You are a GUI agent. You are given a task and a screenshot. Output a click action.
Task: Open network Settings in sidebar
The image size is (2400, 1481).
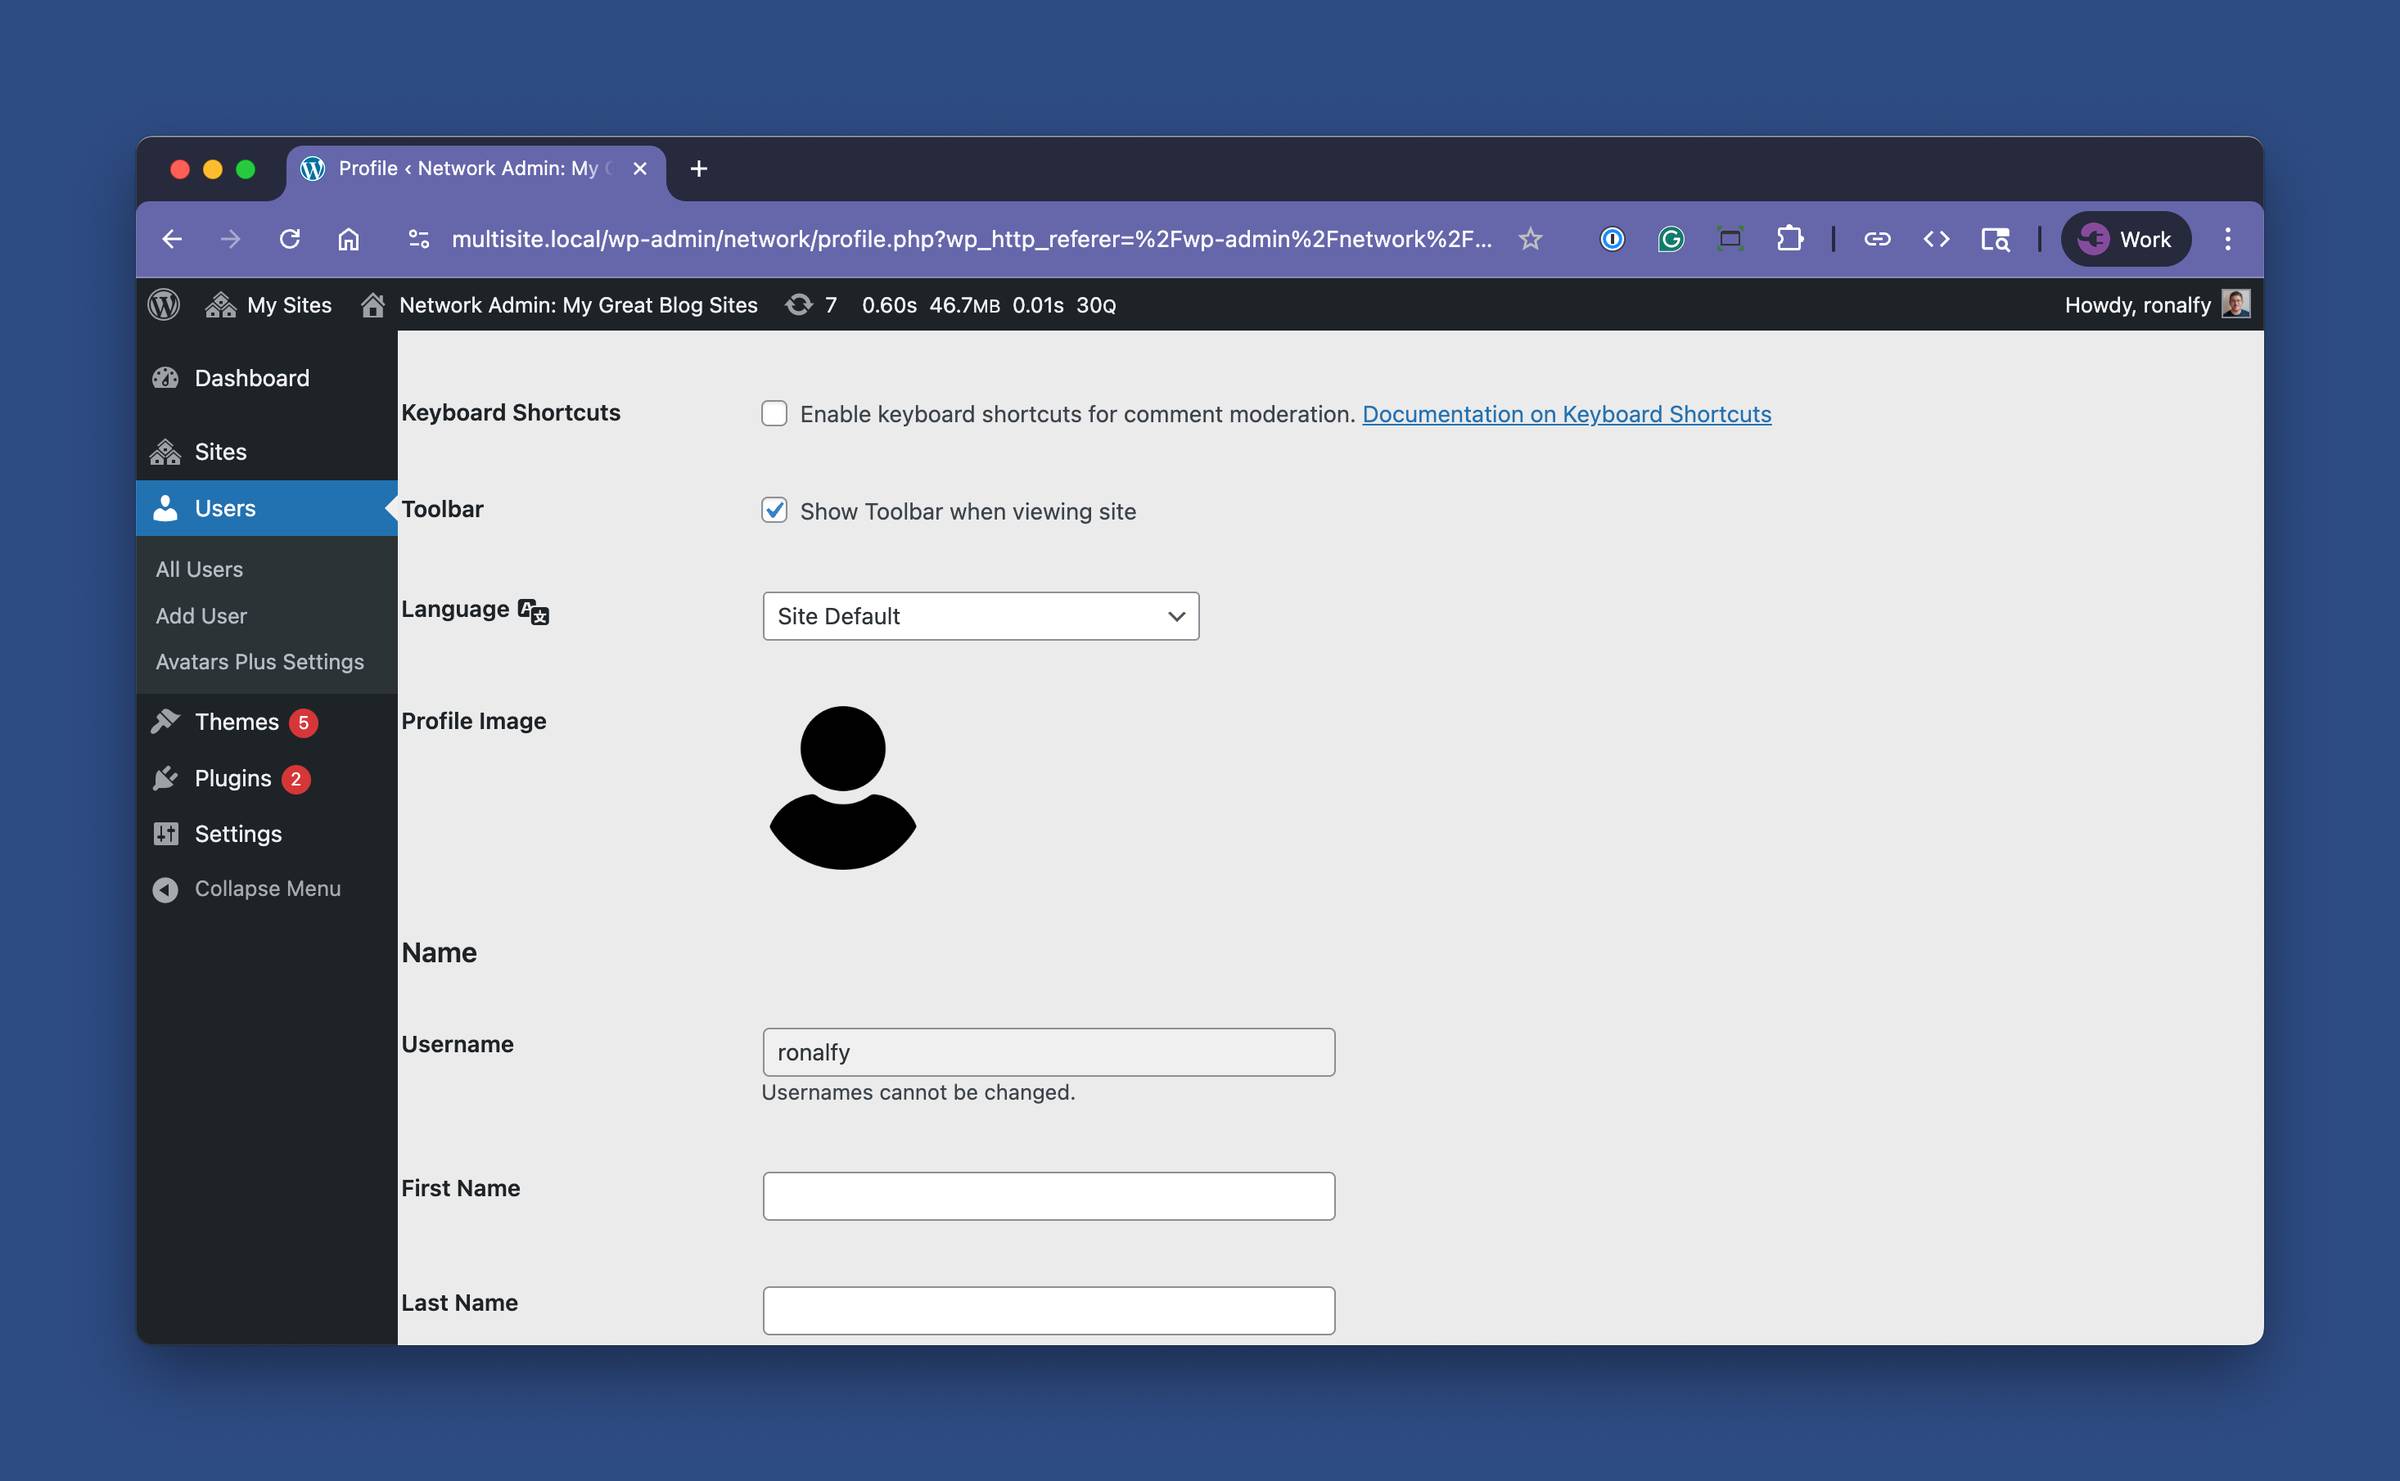267,834
